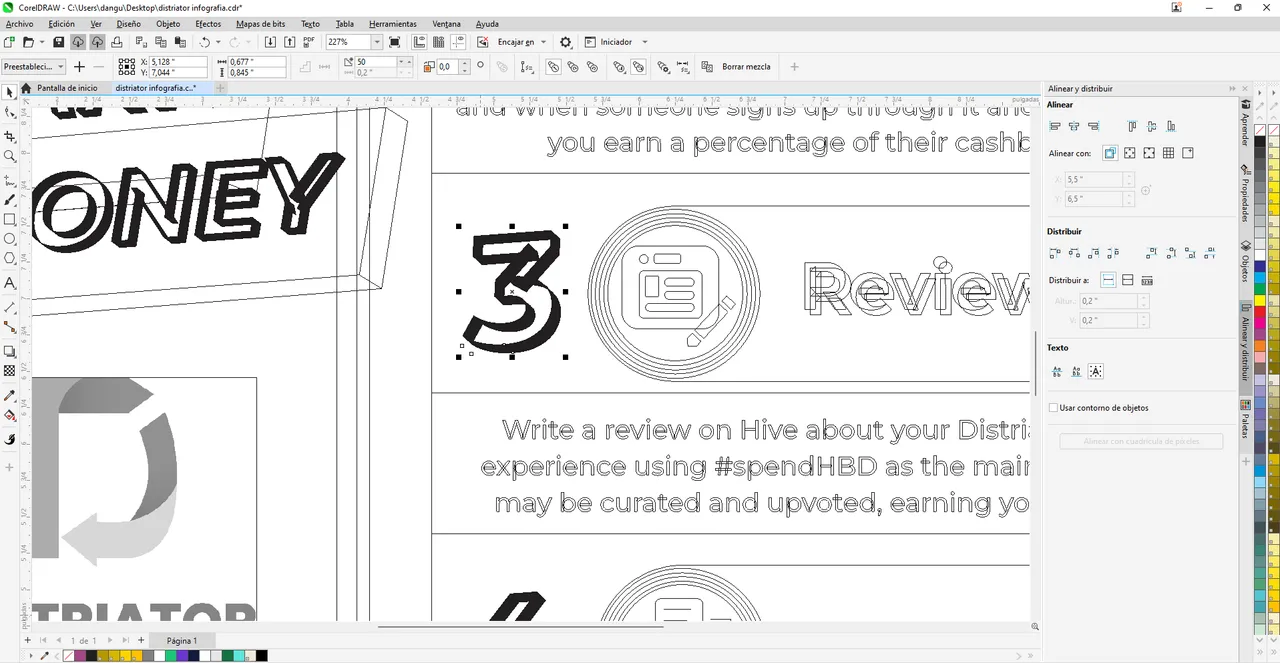
Task: Select the Zoom magnifier tool
Action: (10, 157)
